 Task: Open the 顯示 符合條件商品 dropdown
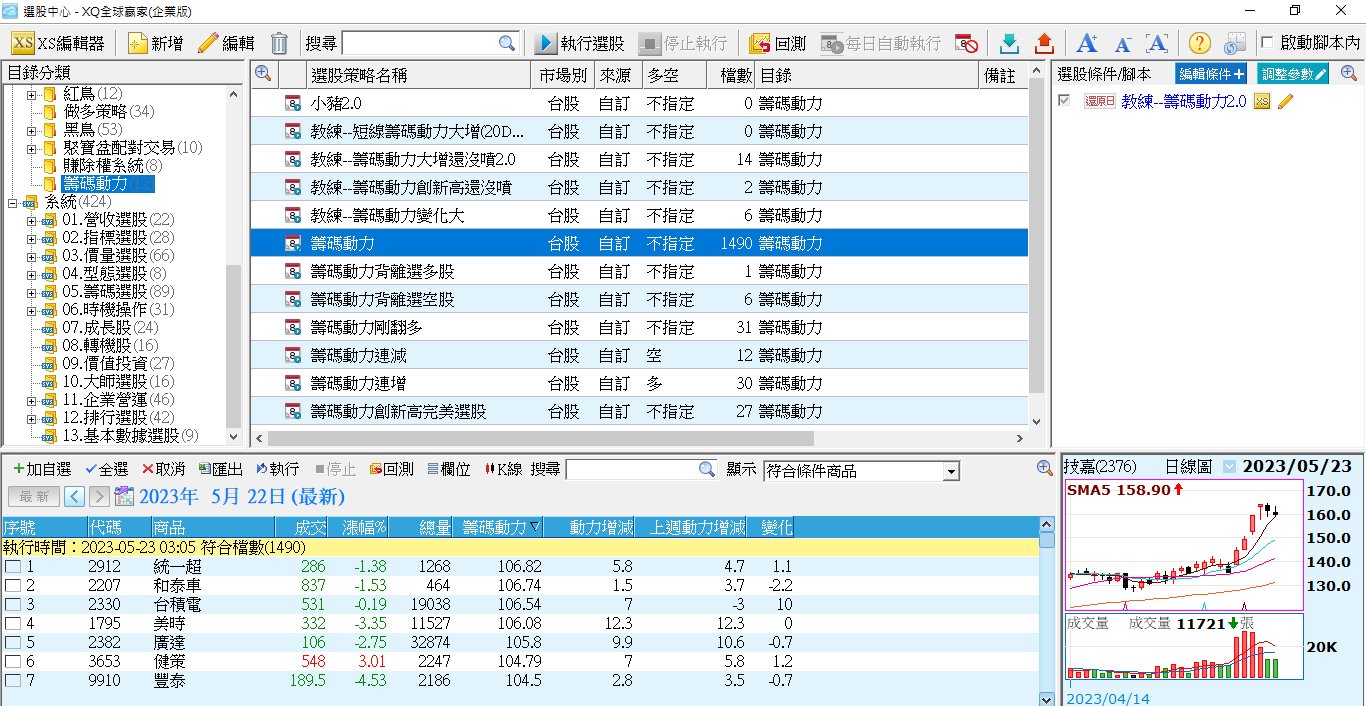pyautogui.click(x=951, y=471)
